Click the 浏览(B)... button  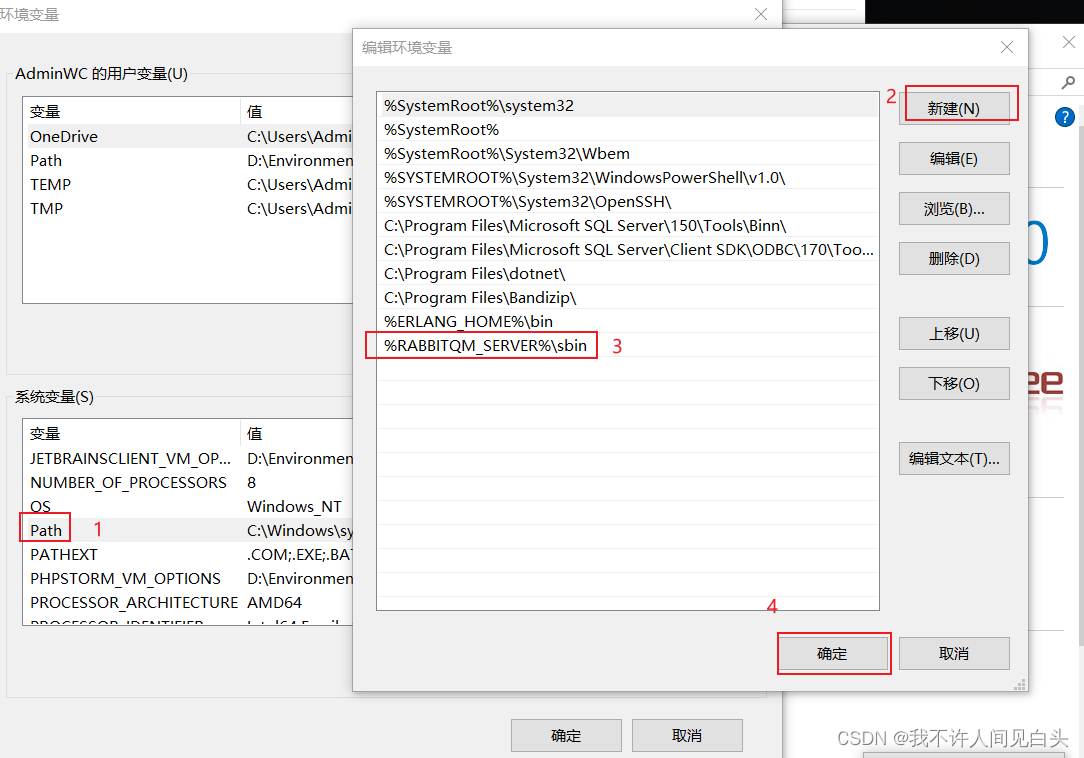click(953, 208)
